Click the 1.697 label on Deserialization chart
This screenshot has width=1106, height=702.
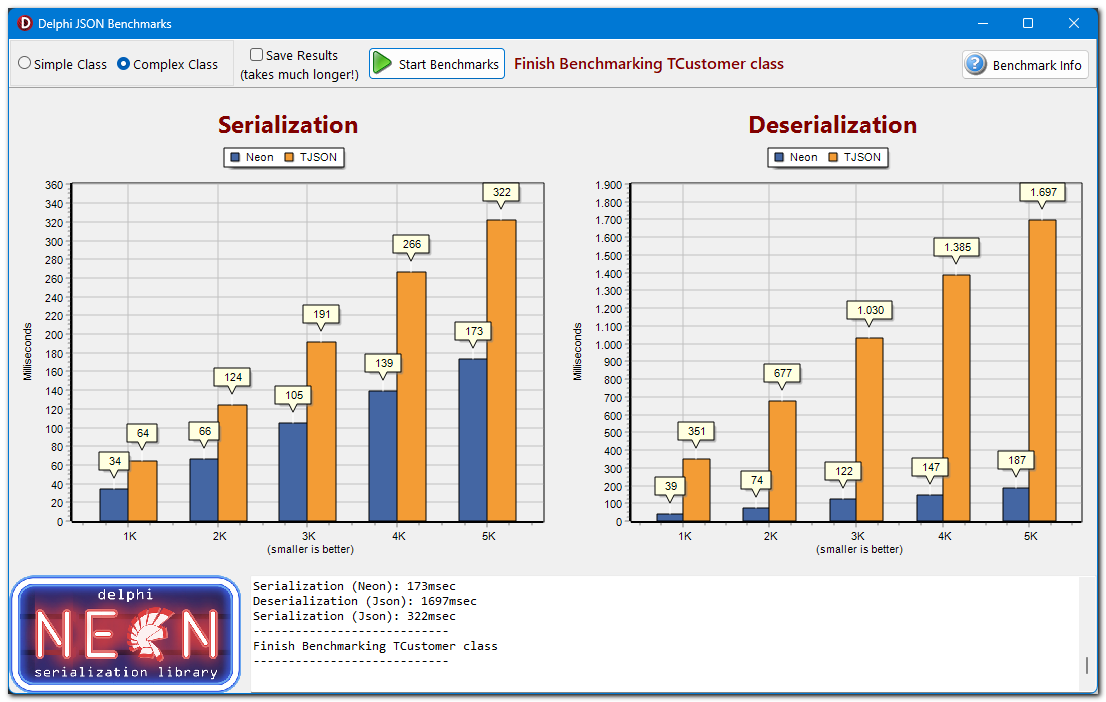click(x=1043, y=192)
